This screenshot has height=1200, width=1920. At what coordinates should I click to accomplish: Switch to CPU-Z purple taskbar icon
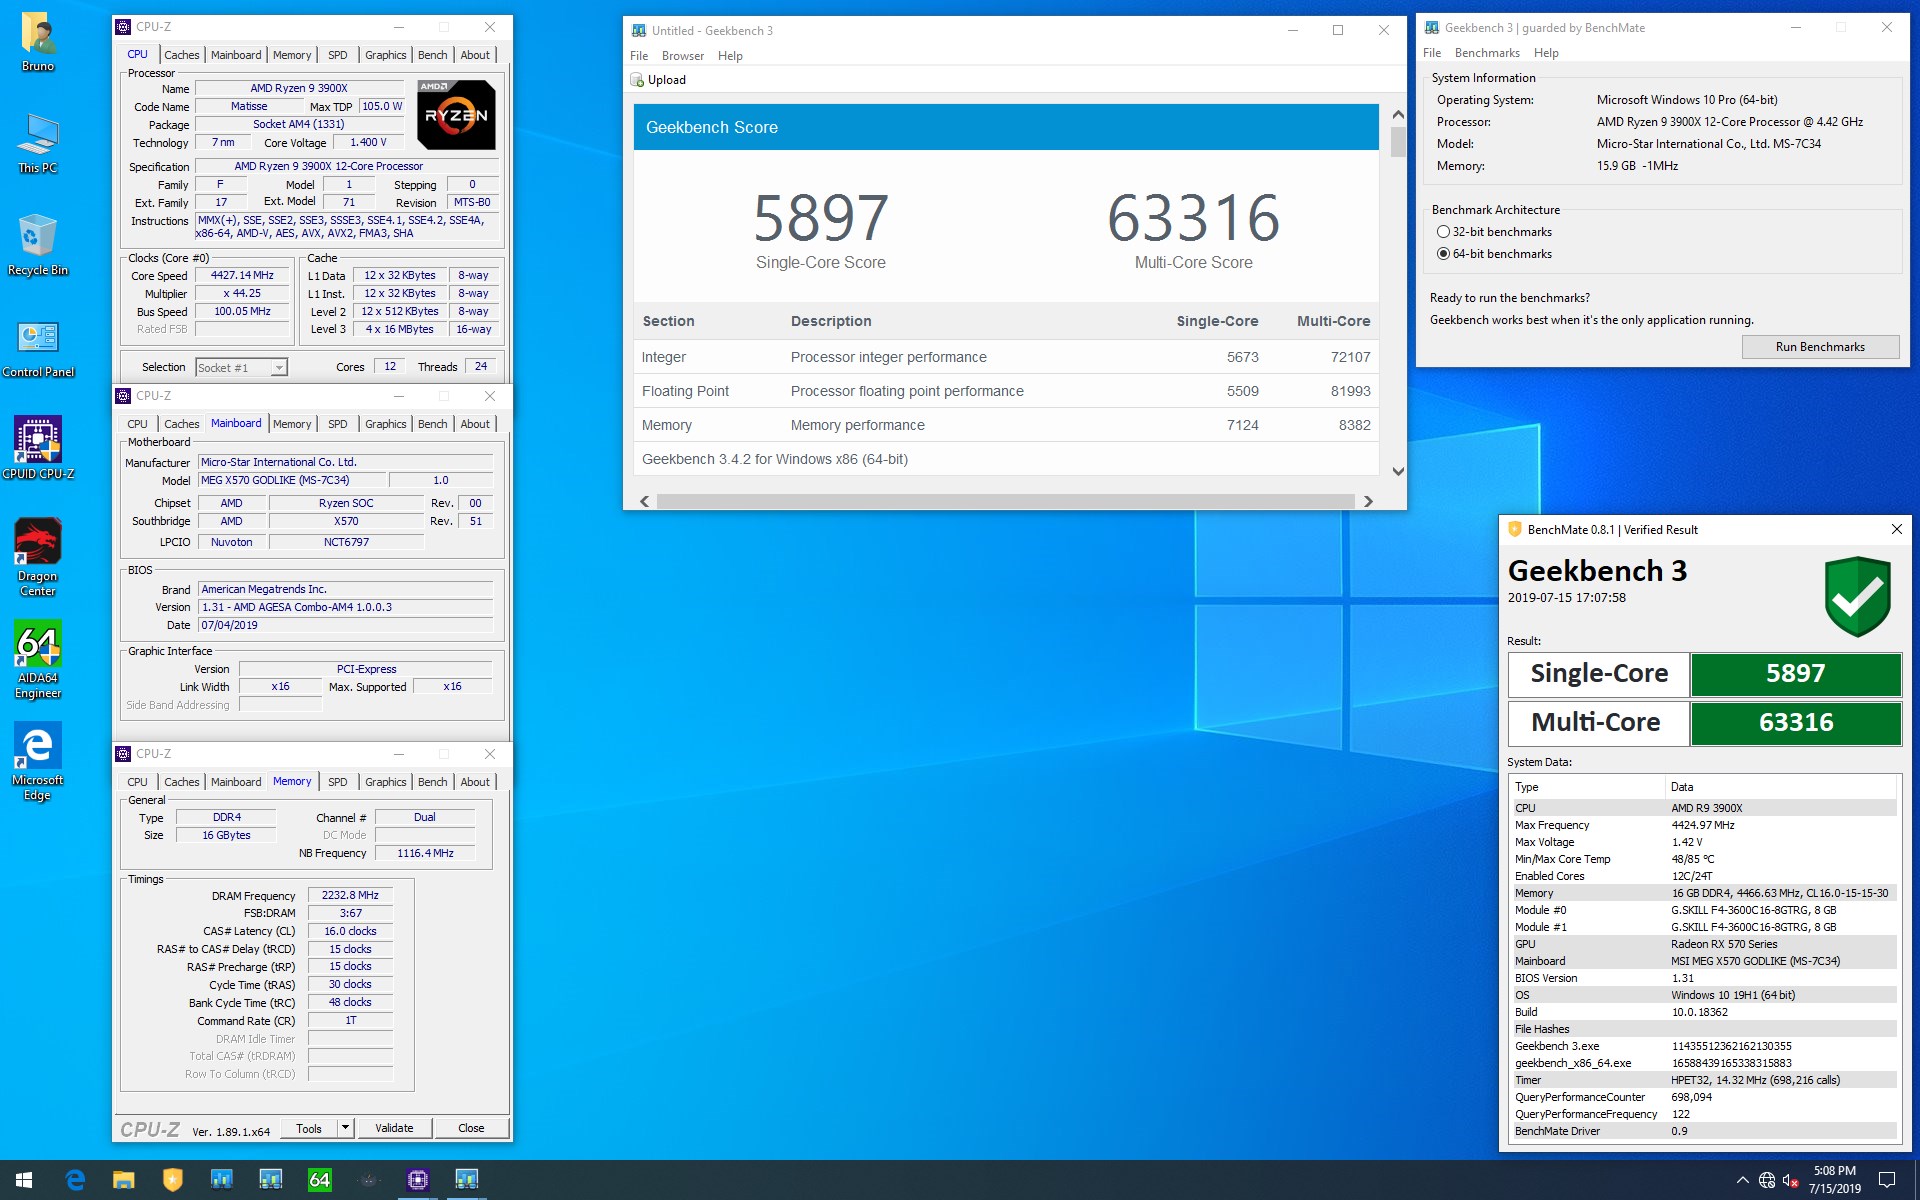(x=418, y=1180)
